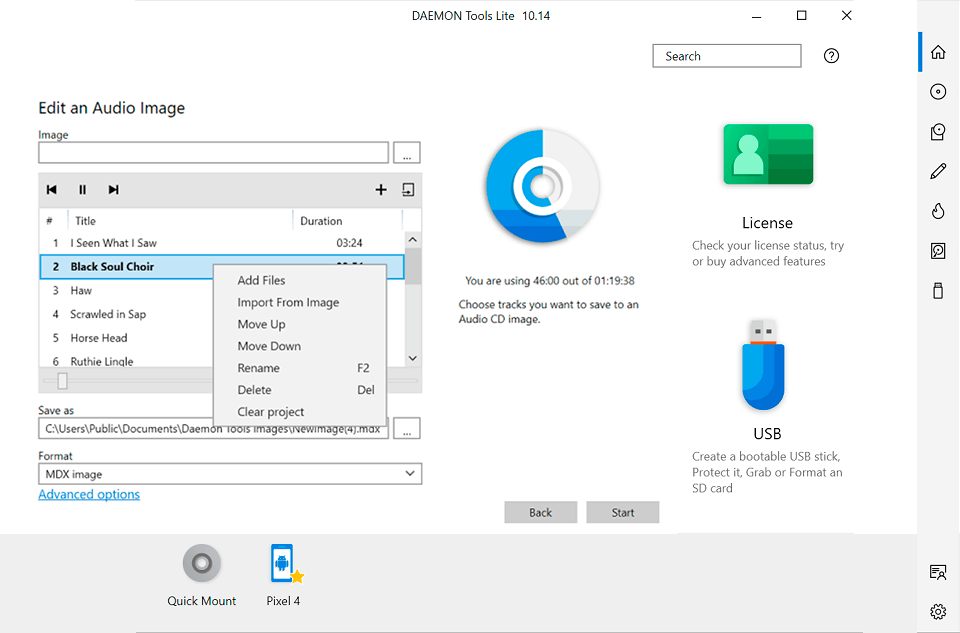Pause track playback in the audio editor
Viewport: 960px width, 633px height.
click(x=82, y=189)
